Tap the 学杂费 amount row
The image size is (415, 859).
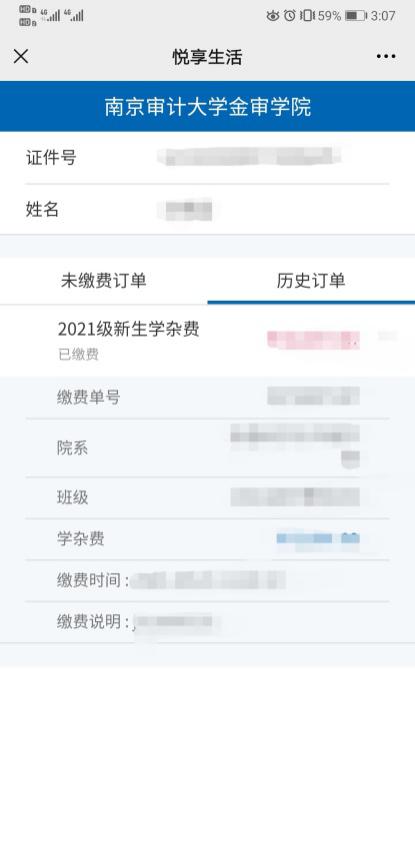click(208, 539)
